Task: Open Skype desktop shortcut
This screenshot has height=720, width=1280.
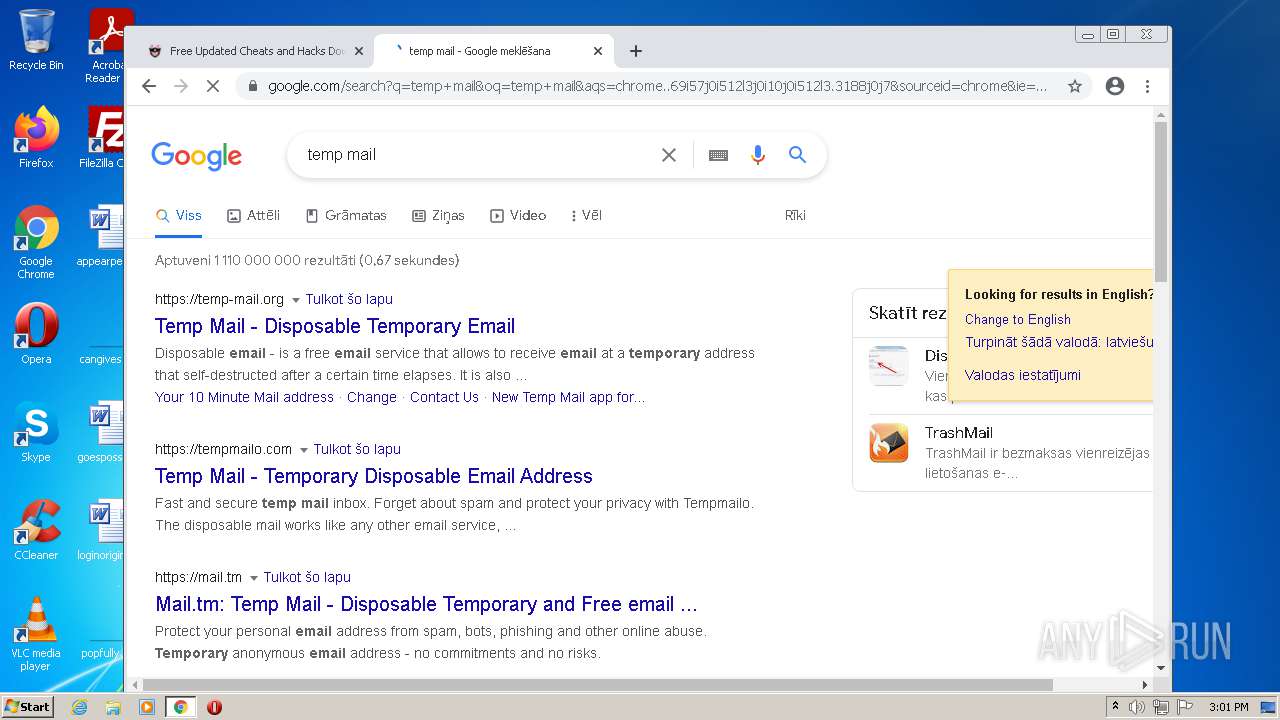Action: pyautogui.click(x=36, y=432)
